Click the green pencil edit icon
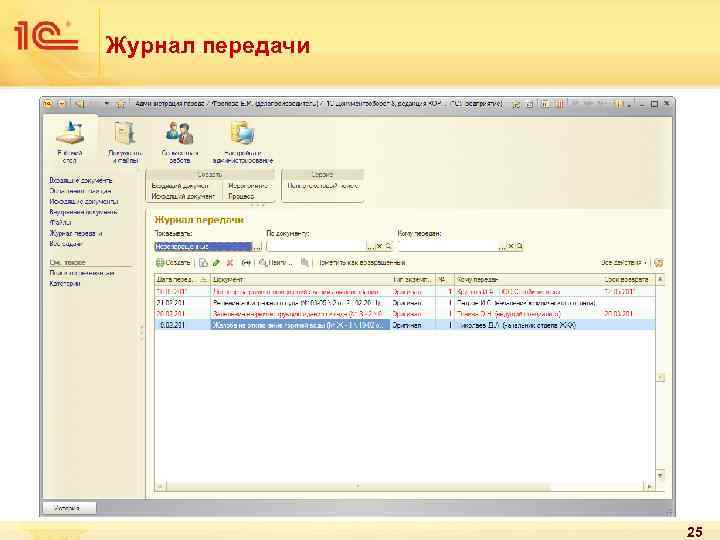720x540 pixels. (216, 263)
